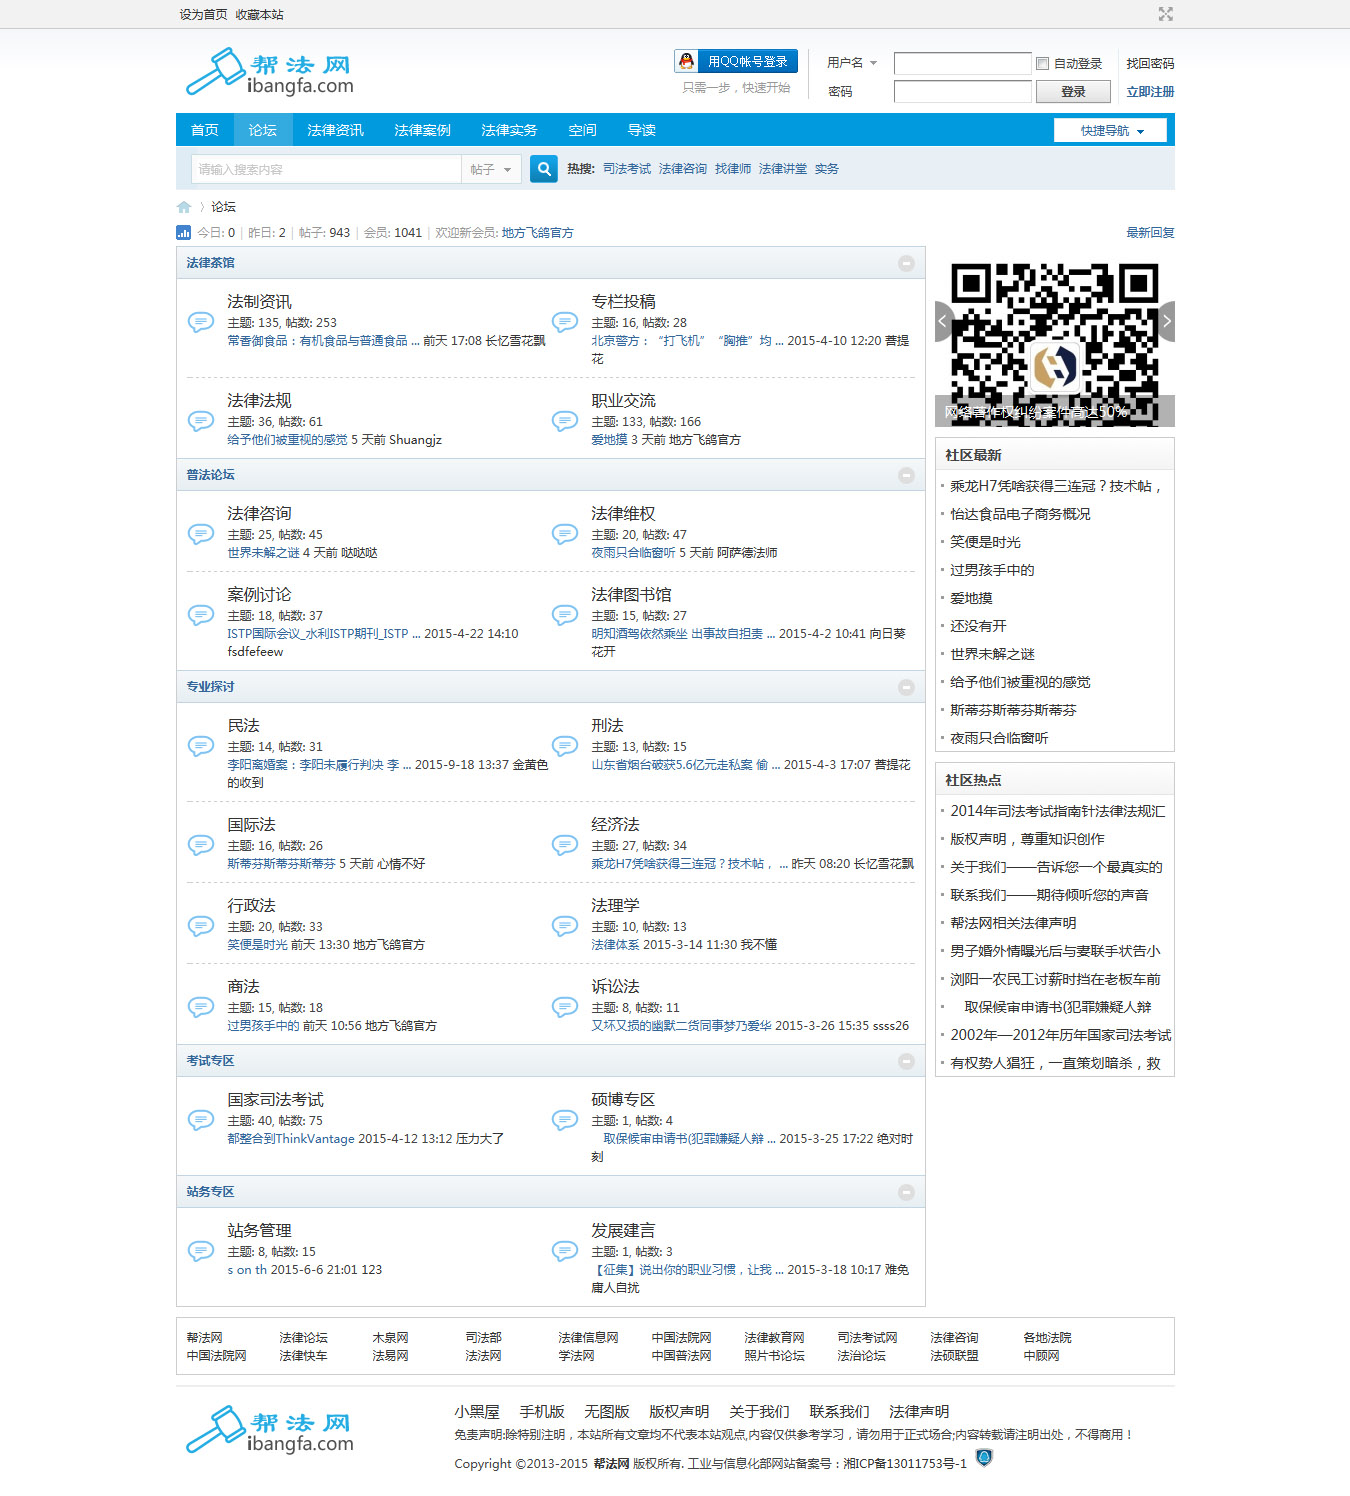
Task: Click the 法律维权 forum bubble icon
Action: click(565, 534)
